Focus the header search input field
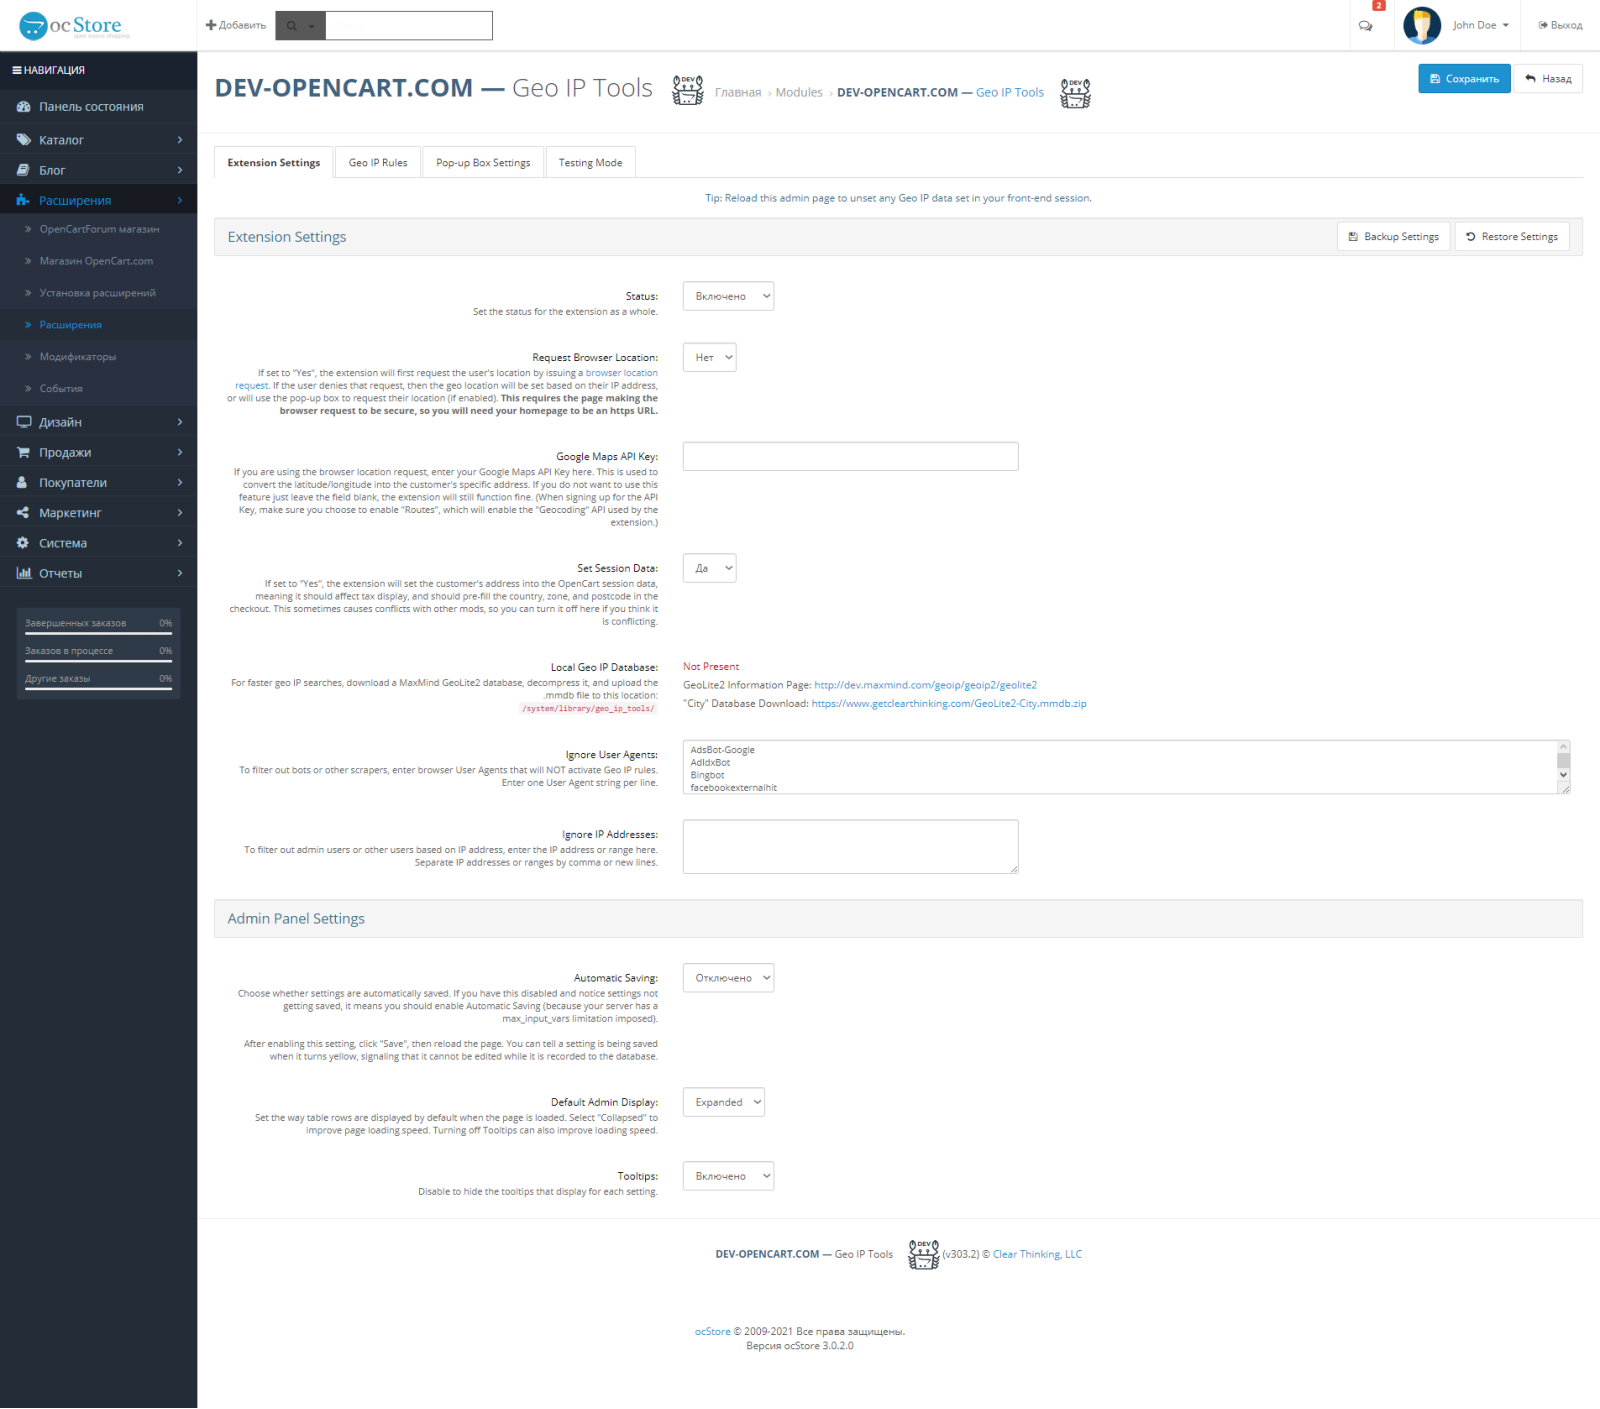The height and width of the screenshot is (1409, 1600). click(409, 26)
